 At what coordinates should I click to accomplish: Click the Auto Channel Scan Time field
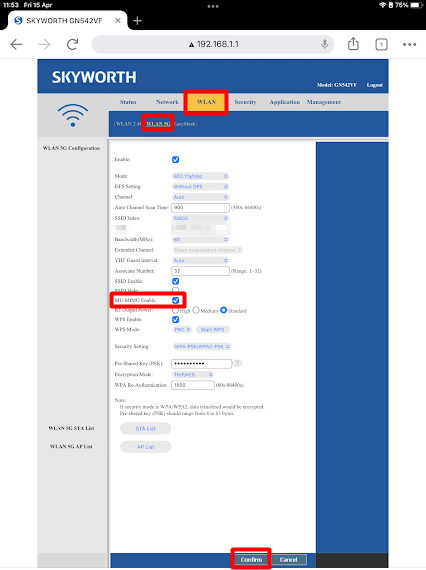tap(200, 208)
